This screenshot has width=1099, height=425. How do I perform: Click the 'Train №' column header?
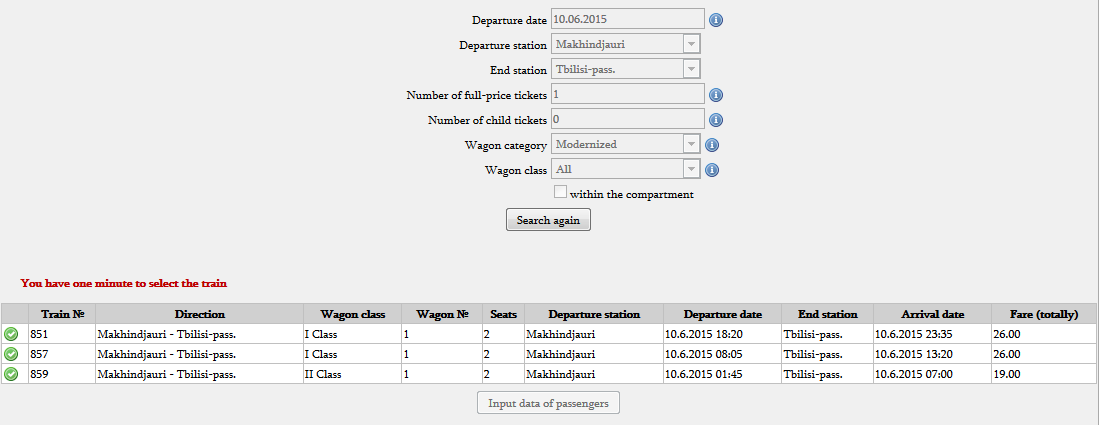pos(62,314)
